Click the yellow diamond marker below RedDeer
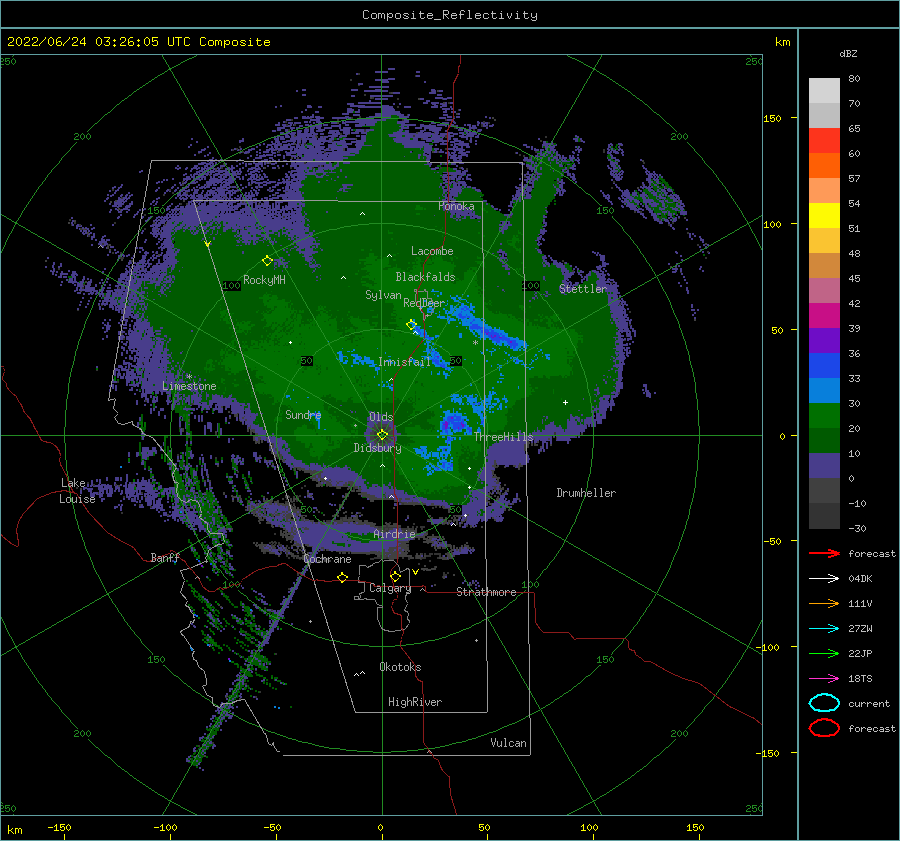Image resolution: width=900 pixels, height=841 pixels. click(411, 325)
